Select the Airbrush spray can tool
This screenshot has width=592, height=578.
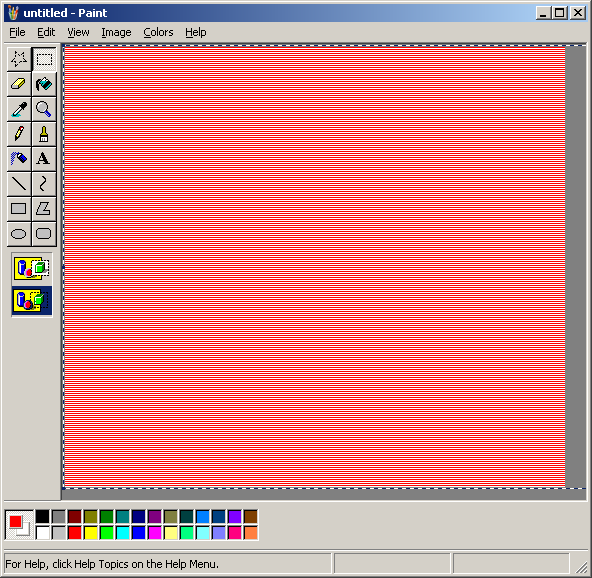tap(19, 159)
